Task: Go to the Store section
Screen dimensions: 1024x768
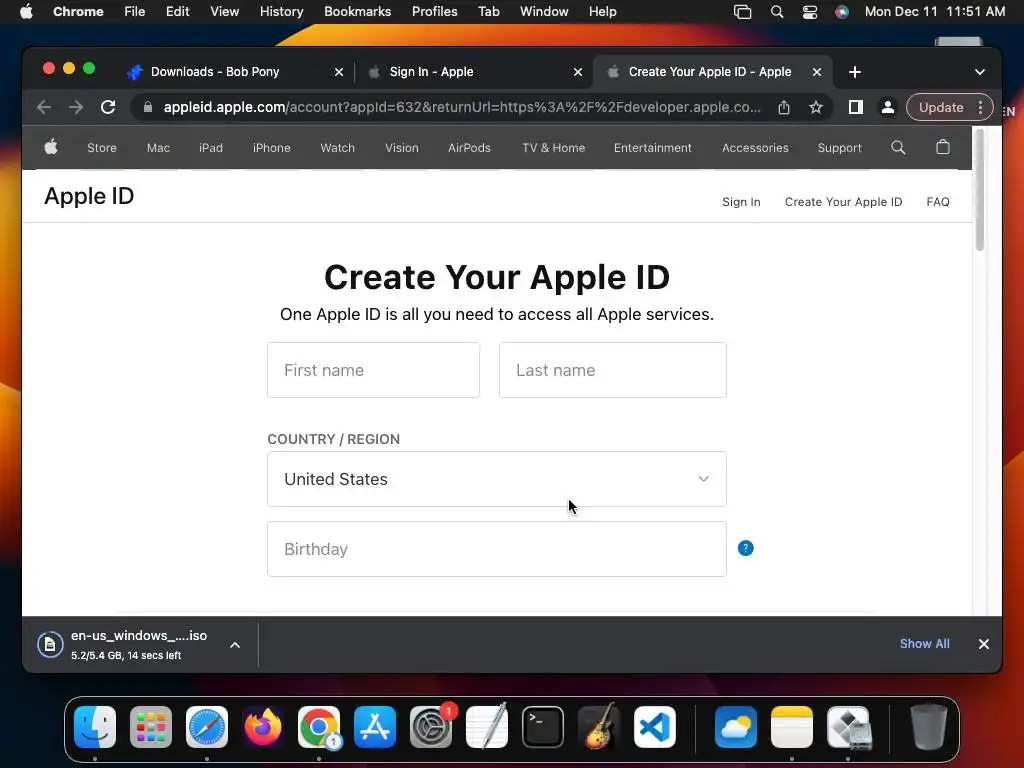Action: pos(102,148)
